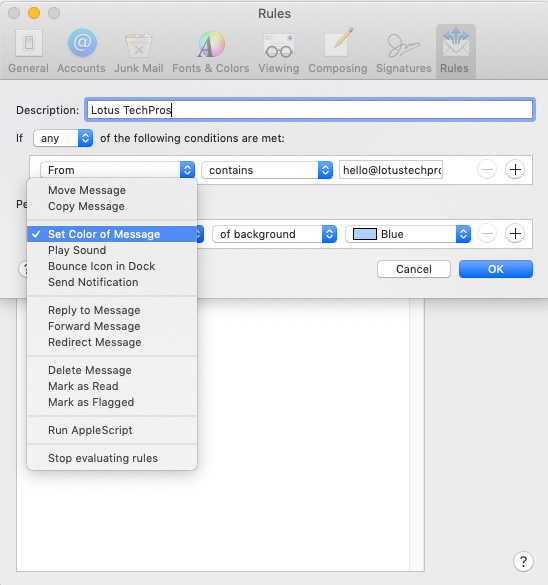
Task: Choose Mark as Read action
Action: [x=112, y=386]
